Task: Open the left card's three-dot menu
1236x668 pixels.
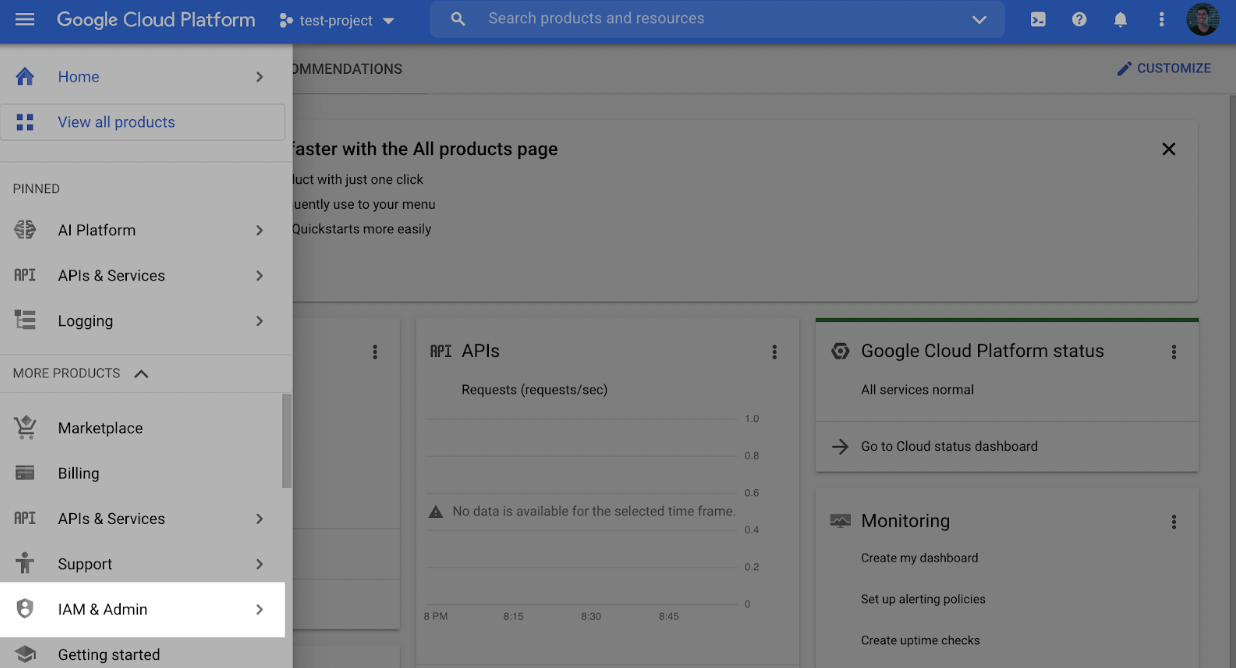Action: [x=375, y=352]
